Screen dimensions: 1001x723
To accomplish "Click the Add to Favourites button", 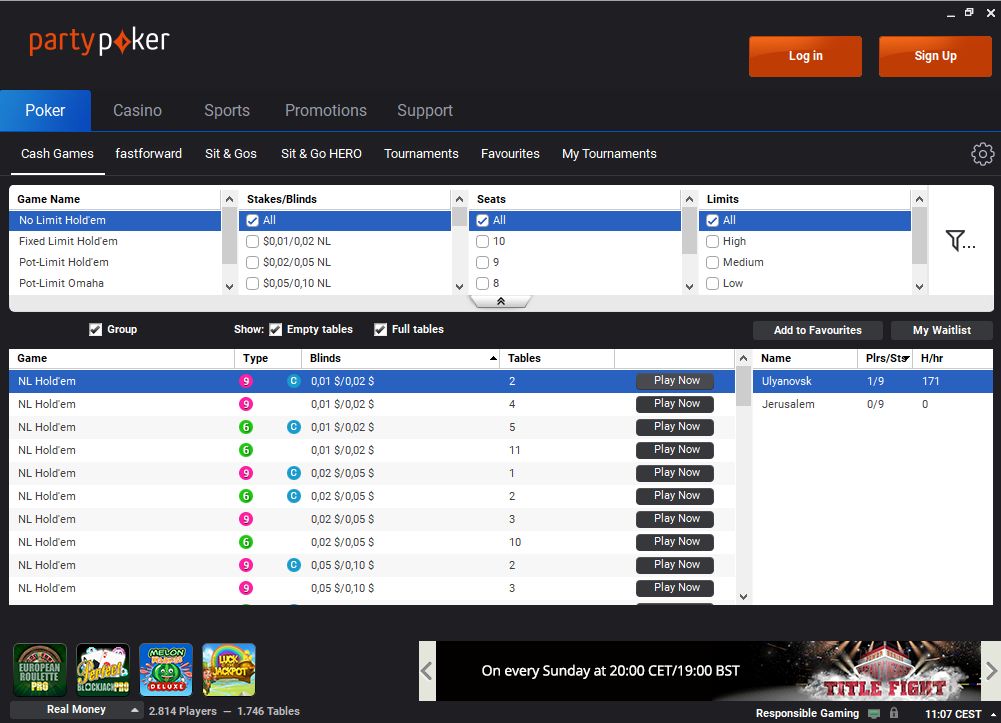I will (817, 330).
